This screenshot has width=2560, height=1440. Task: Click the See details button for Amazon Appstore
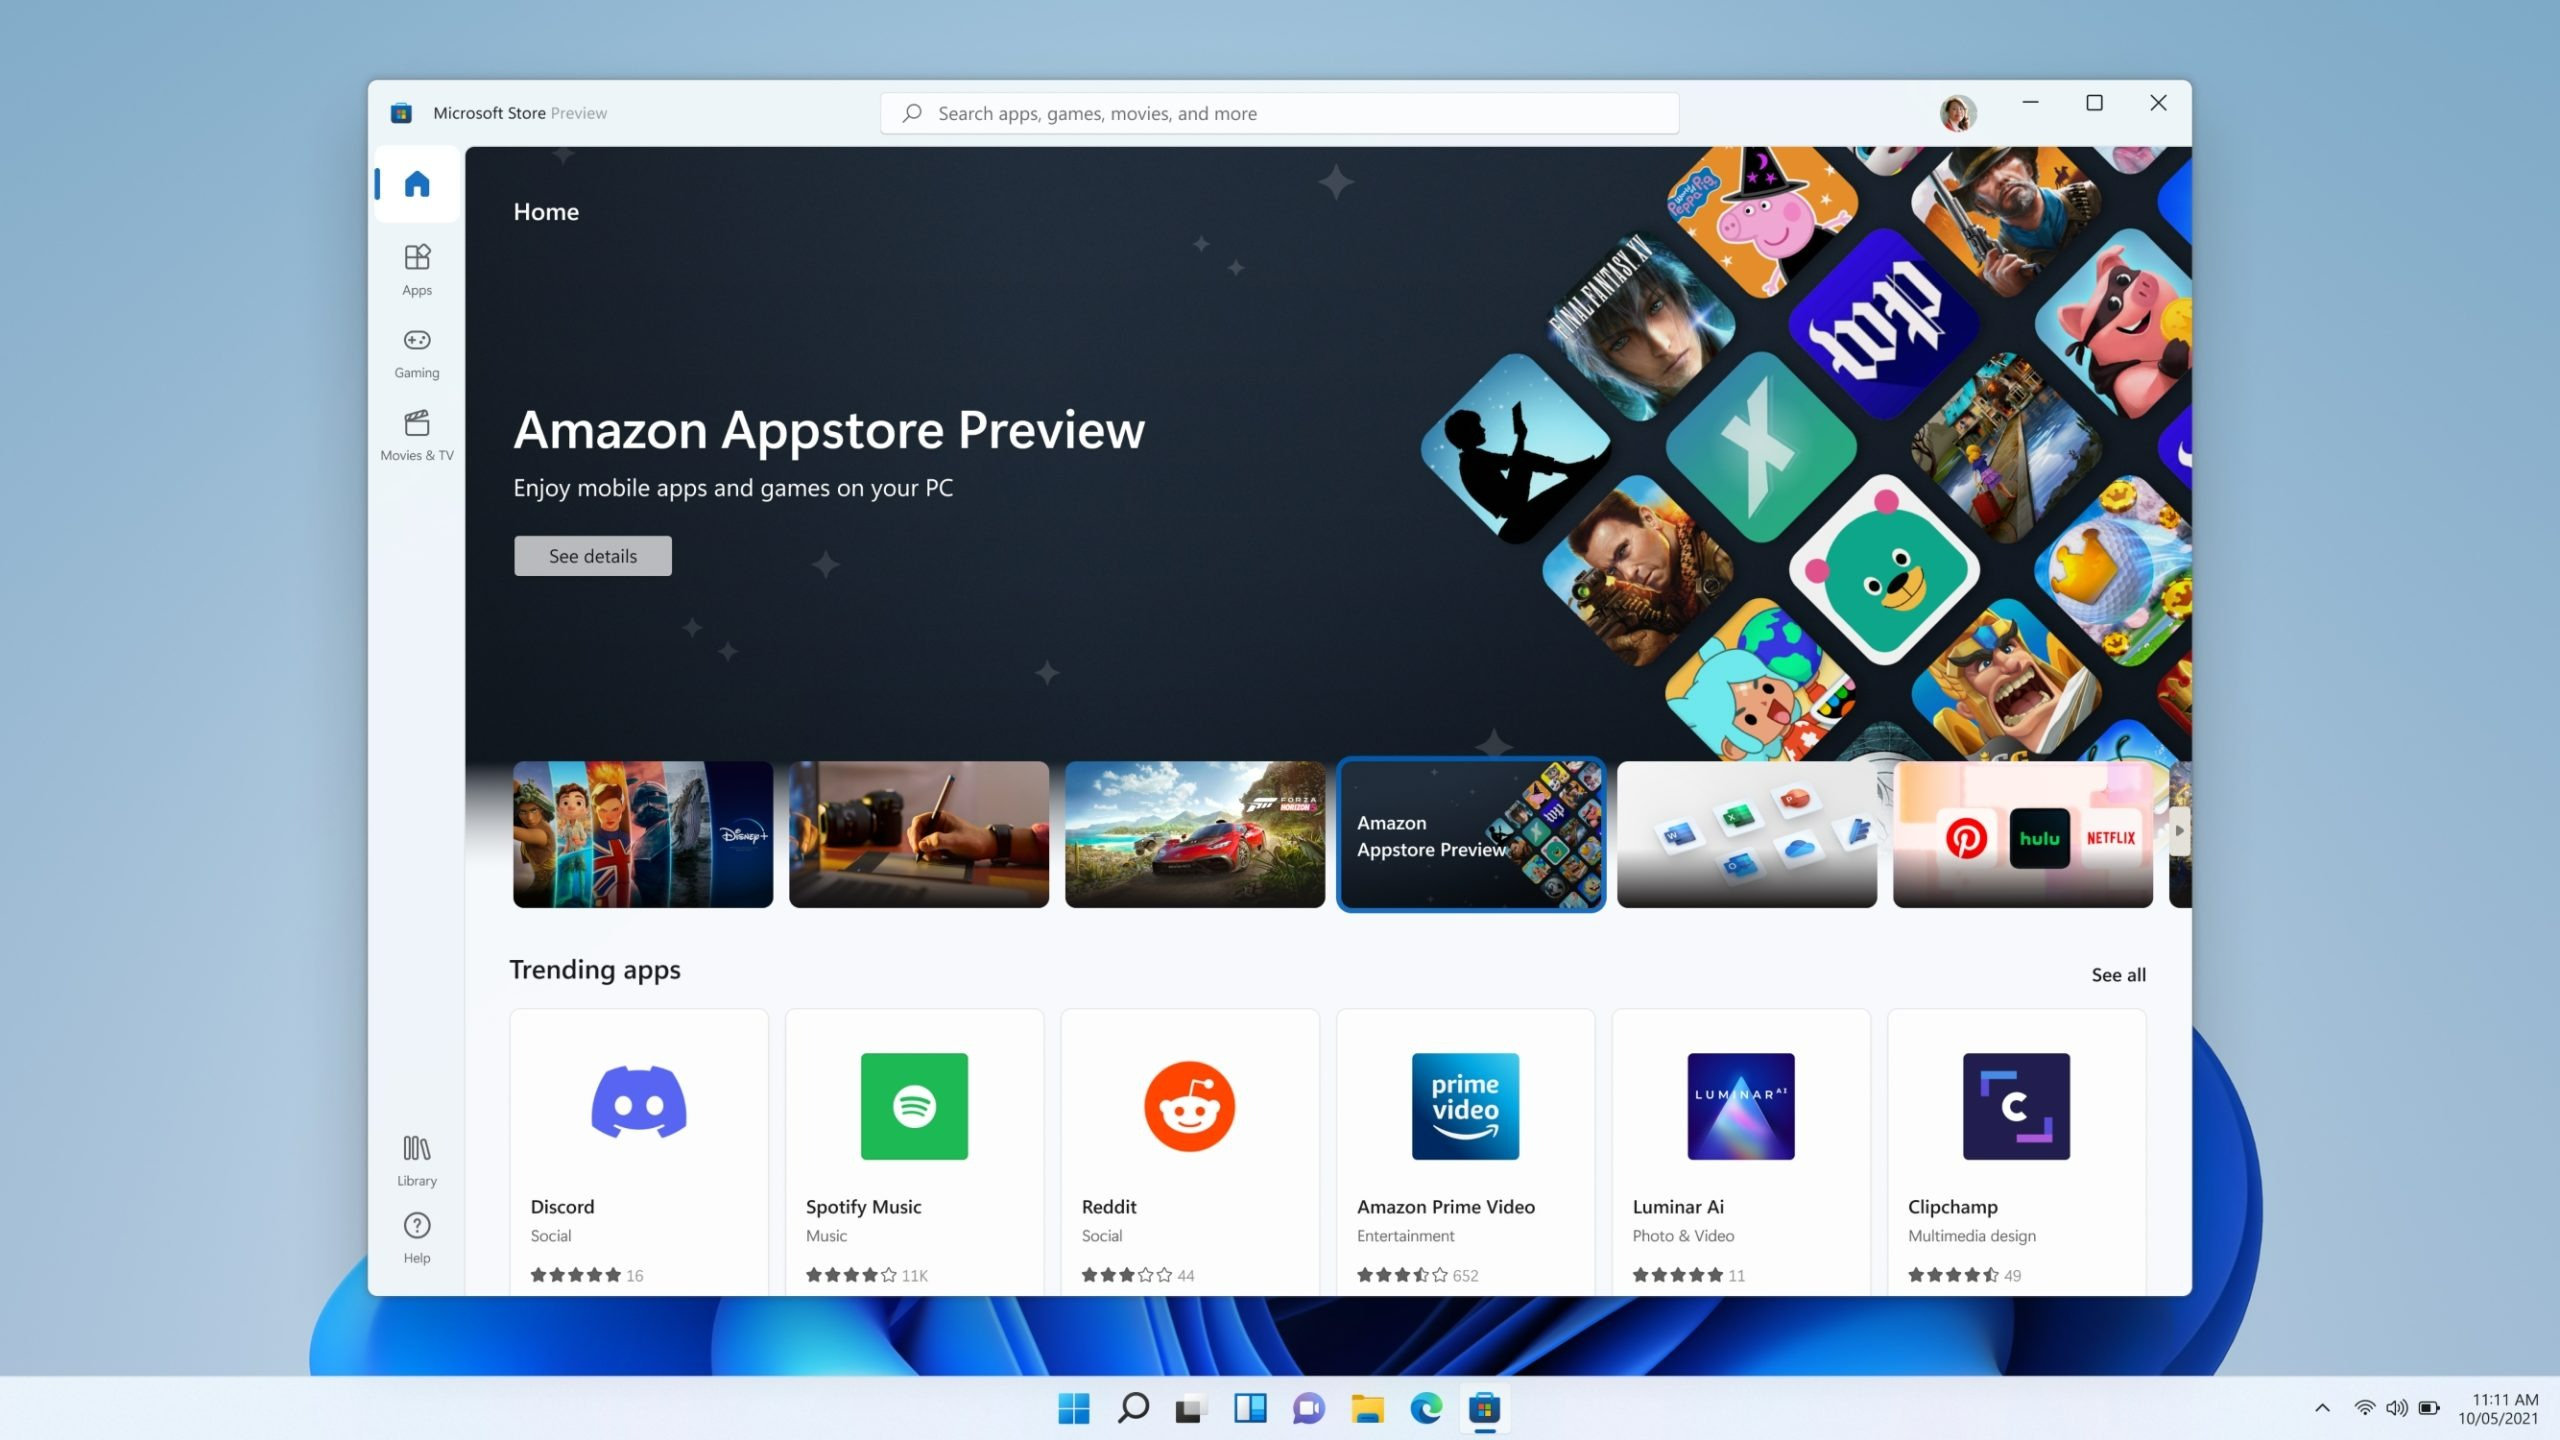(593, 556)
